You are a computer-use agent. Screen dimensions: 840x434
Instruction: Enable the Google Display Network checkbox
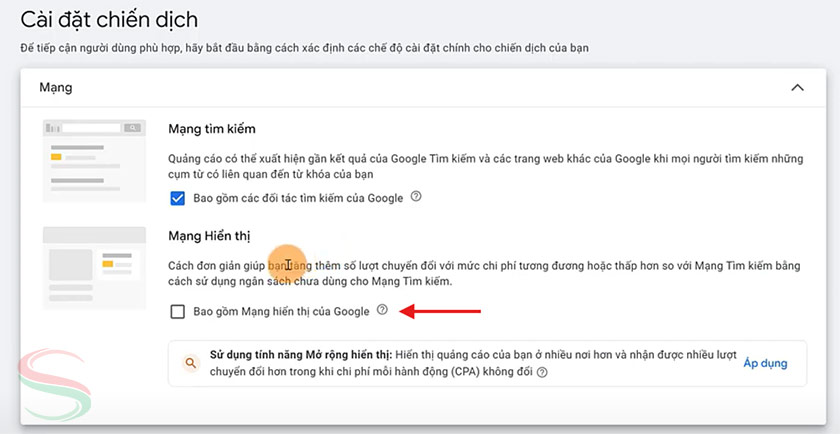(x=178, y=312)
